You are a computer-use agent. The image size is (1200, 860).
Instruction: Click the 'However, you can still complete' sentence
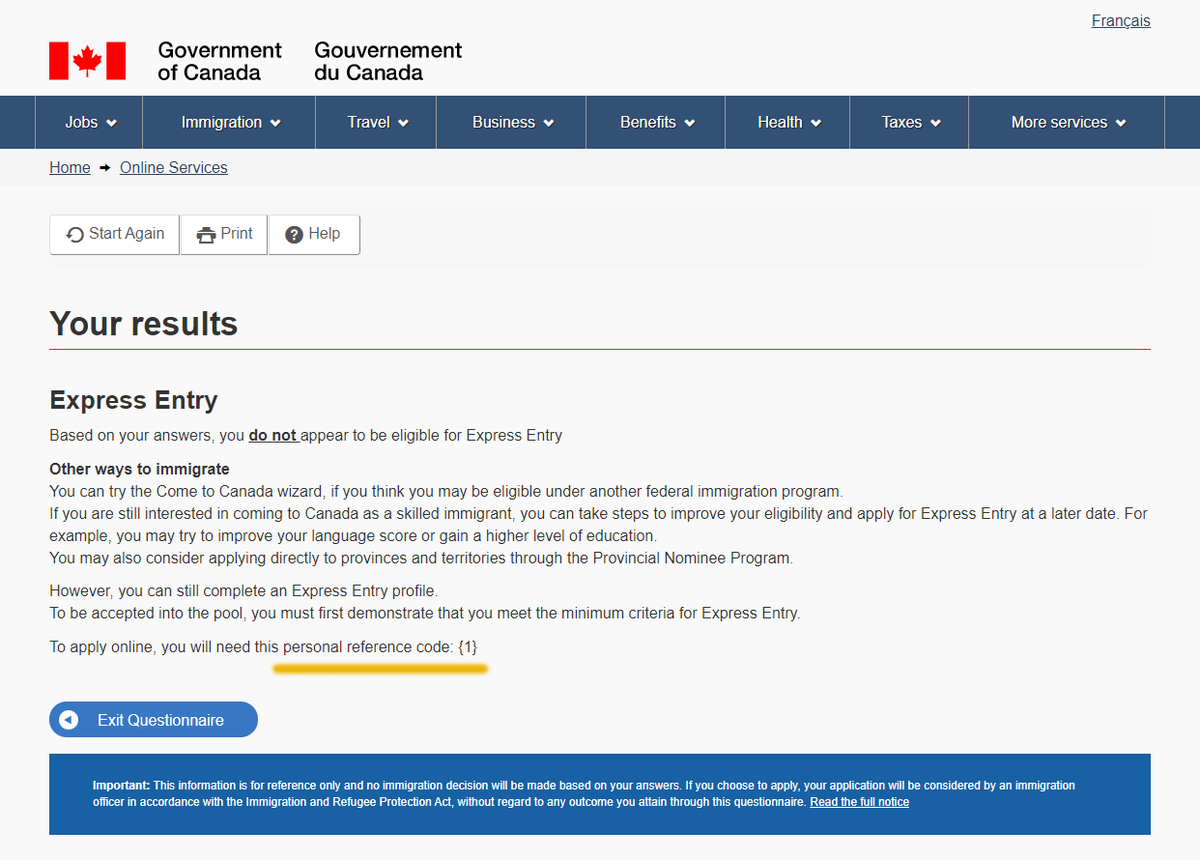(244, 591)
